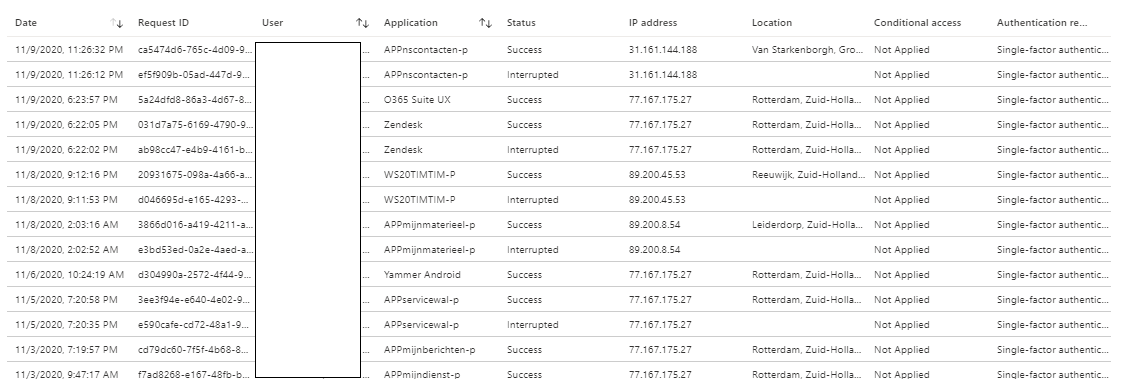Click the Status column header
This screenshot has height=379, width=1122.
pos(521,23)
